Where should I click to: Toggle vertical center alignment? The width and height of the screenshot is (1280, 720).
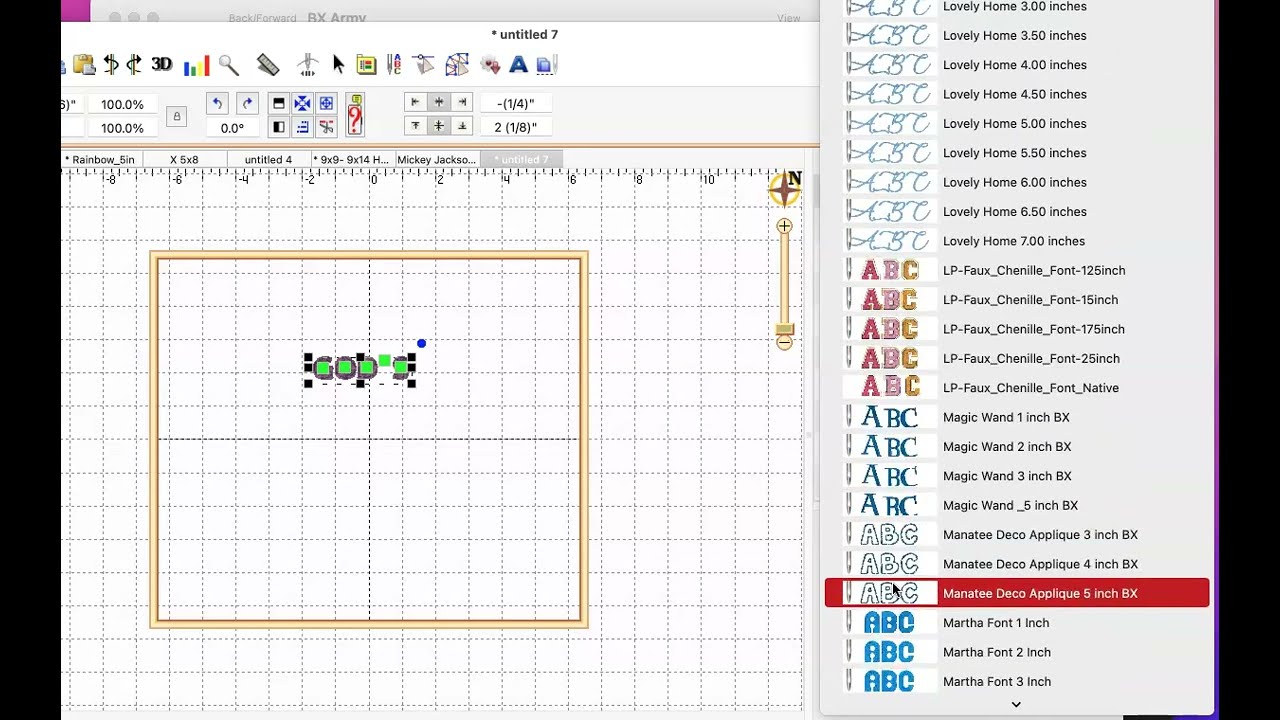click(x=438, y=126)
